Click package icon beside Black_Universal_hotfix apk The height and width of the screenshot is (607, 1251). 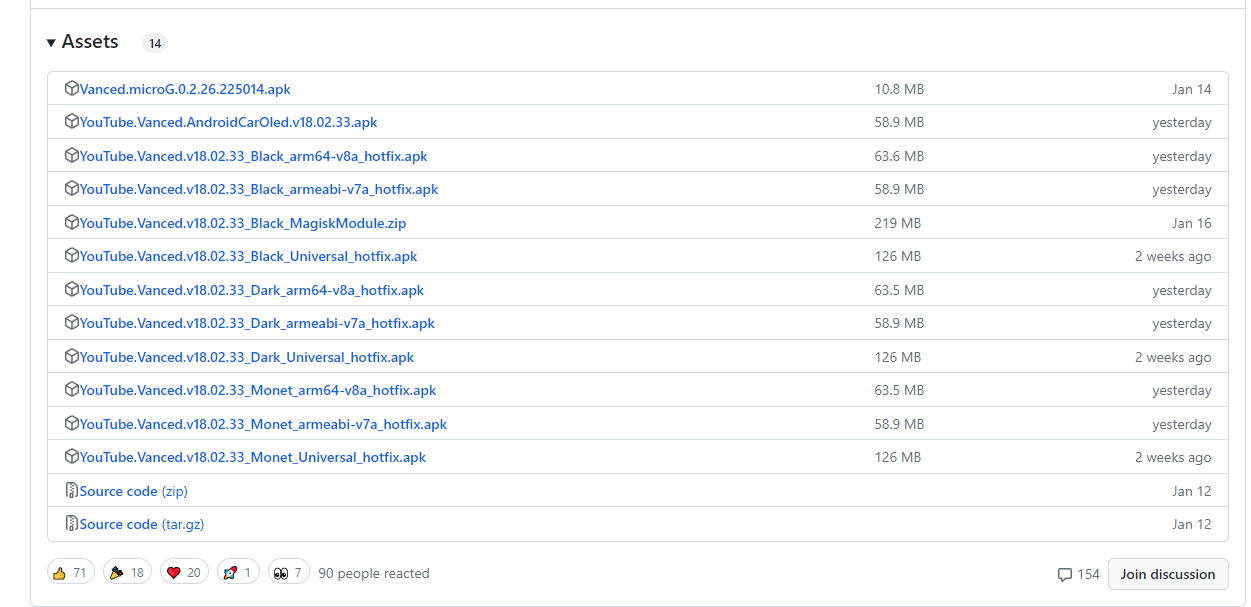pos(72,256)
